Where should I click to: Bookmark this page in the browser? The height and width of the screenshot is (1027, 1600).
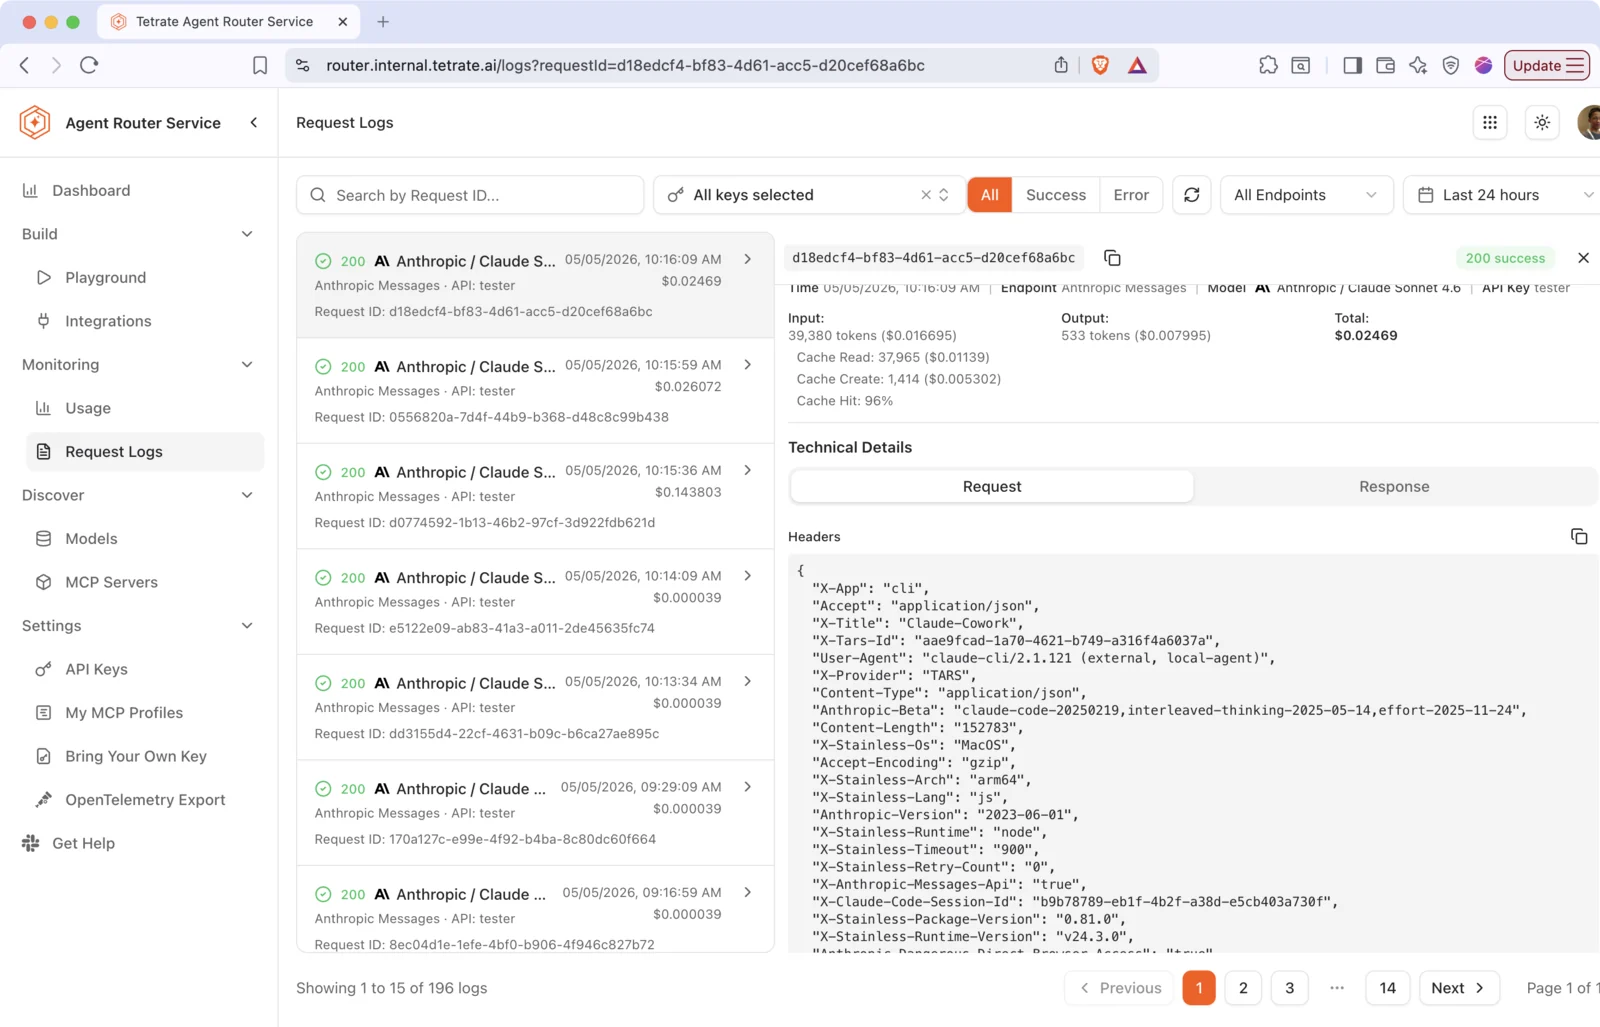(260, 65)
